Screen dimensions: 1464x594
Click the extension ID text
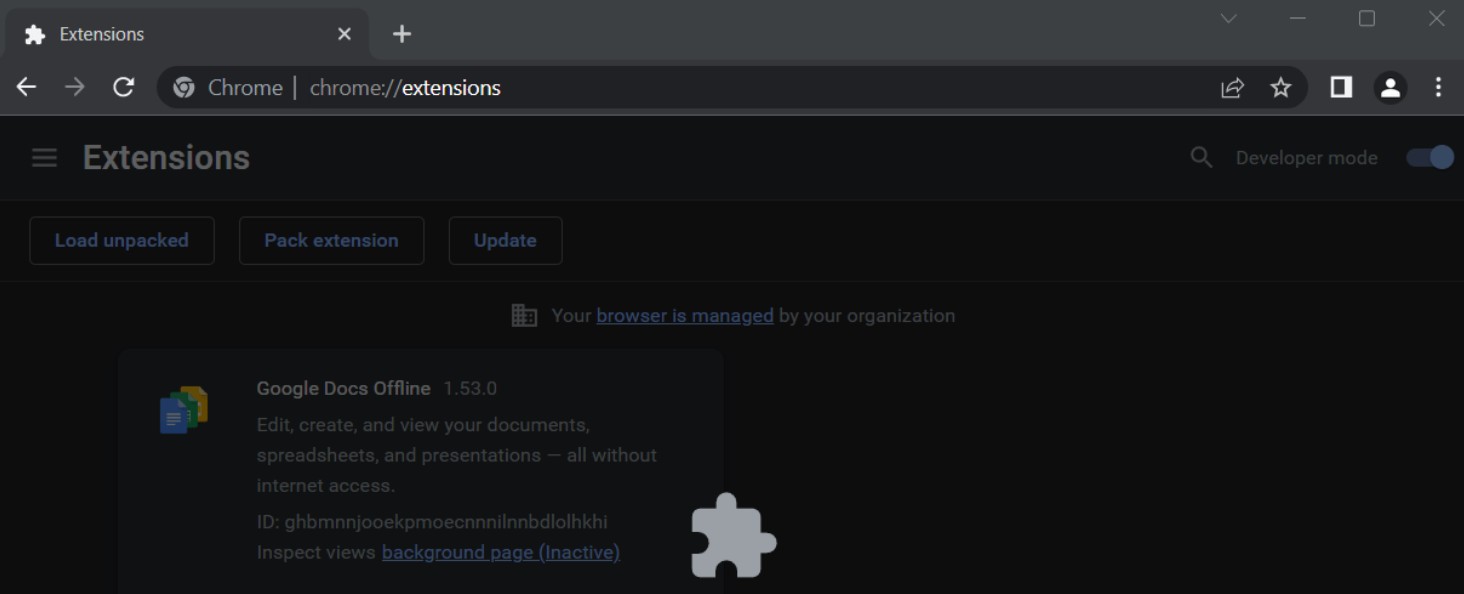coord(432,522)
